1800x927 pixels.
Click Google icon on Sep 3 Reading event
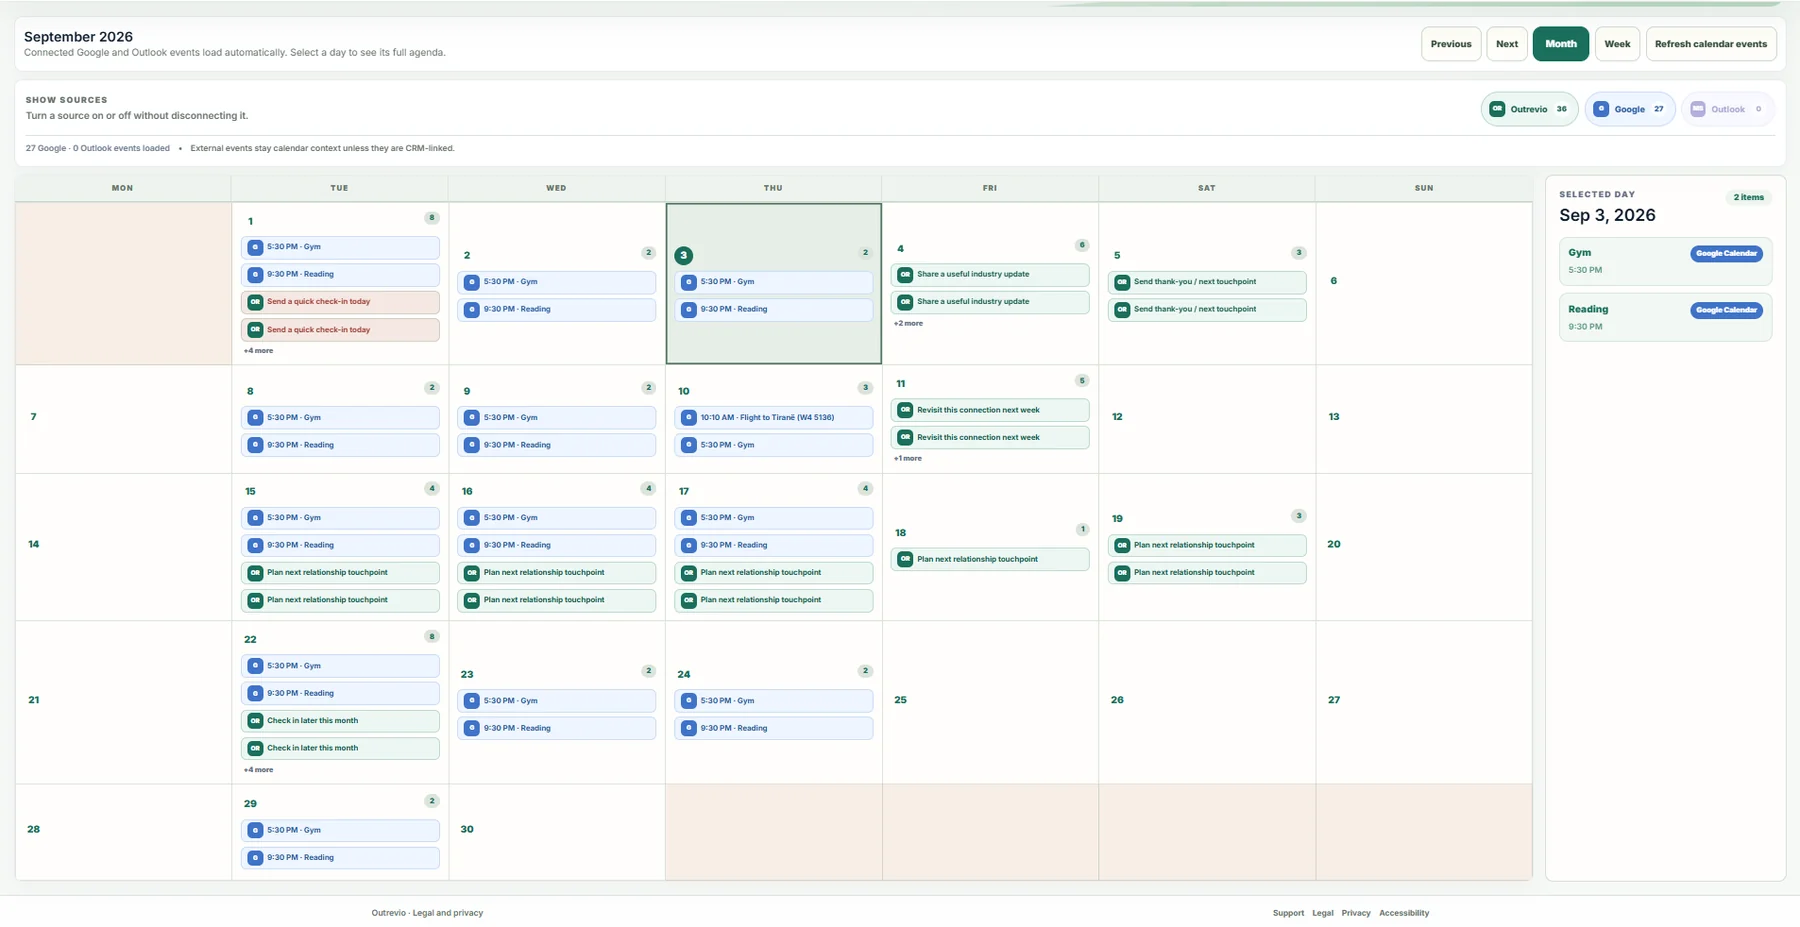[x=689, y=309]
